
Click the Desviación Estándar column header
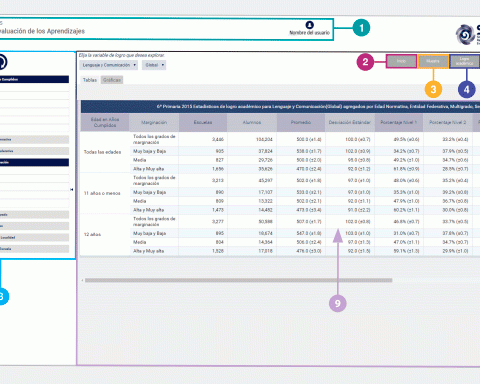[x=350, y=122]
